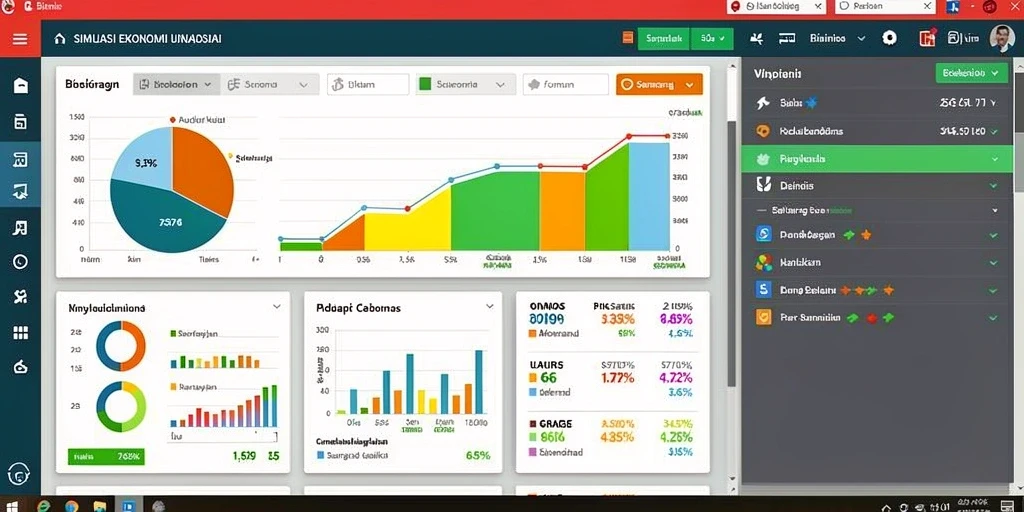Click the home icon in the left sidebar
The height and width of the screenshot is (512, 1024).
pyautogui.click(x=20, y=86)
